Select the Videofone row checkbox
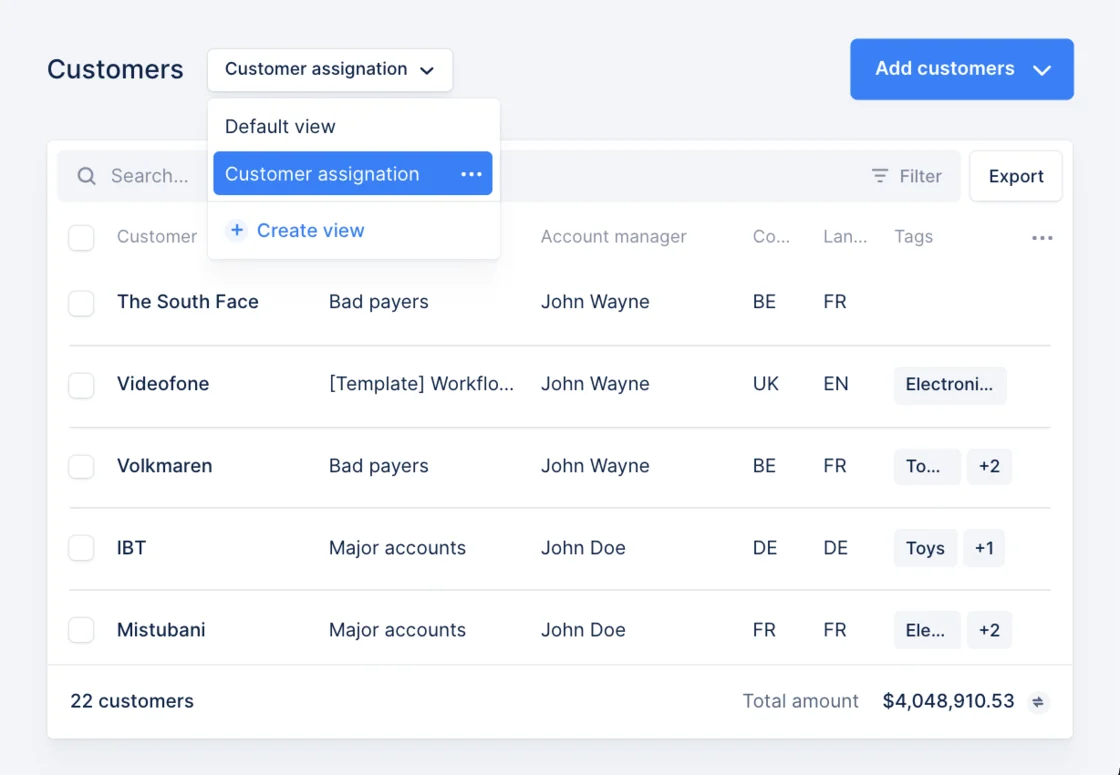Viewport: 1120px width, 775px height. point(81,385)
